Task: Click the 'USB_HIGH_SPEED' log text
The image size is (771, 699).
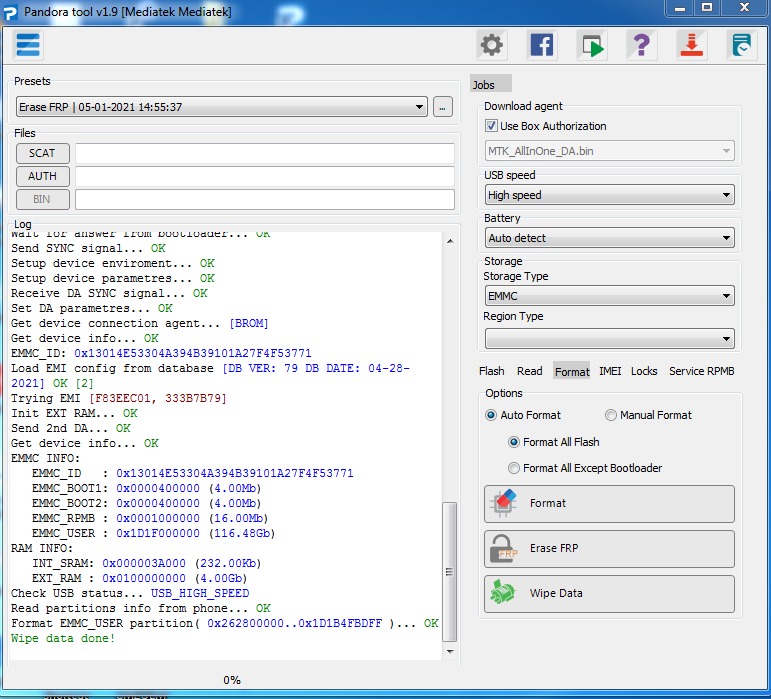Action: [x=200, y=593]
